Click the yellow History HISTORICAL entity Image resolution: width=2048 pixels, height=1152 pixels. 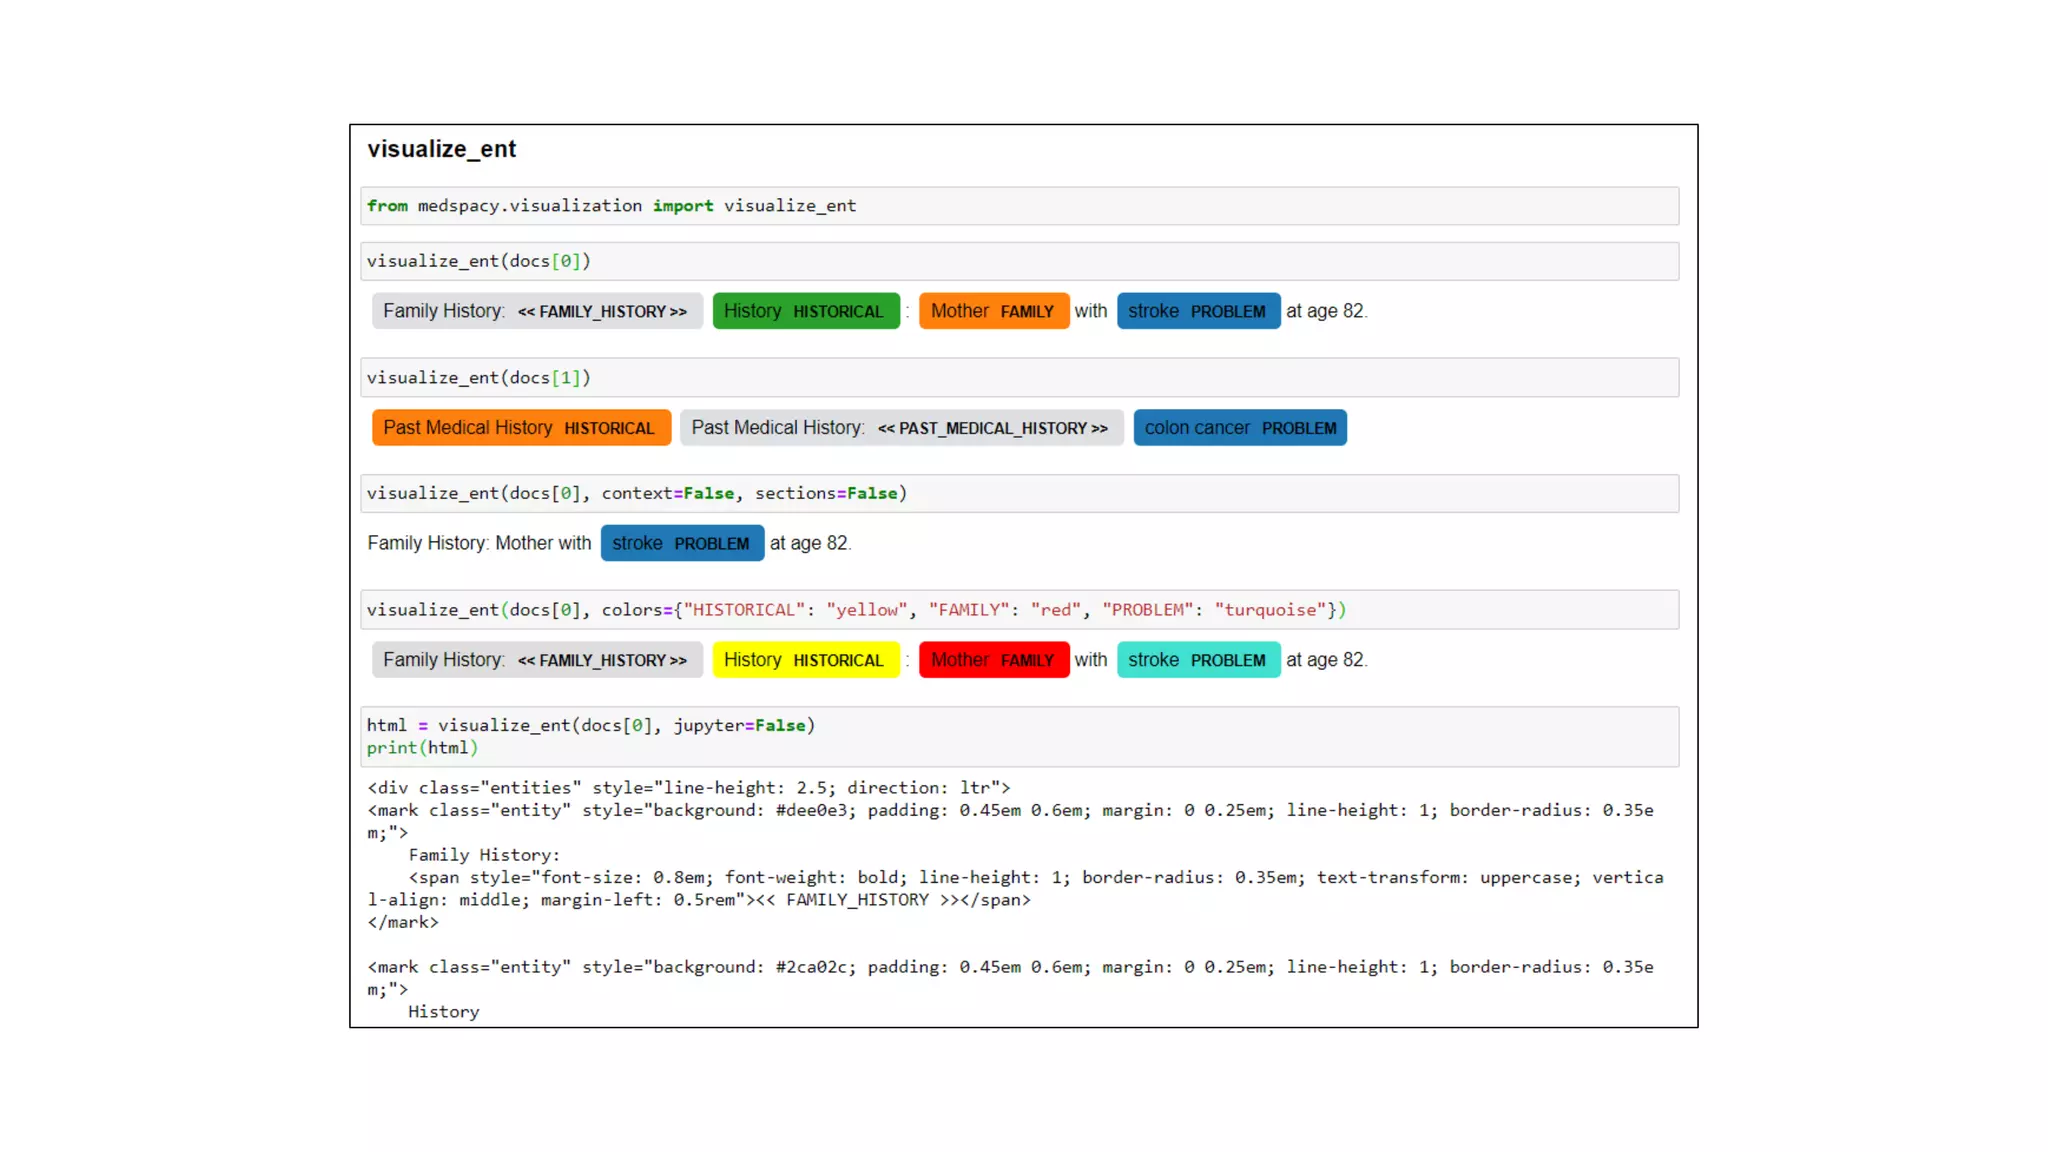(x=805, y=660)
